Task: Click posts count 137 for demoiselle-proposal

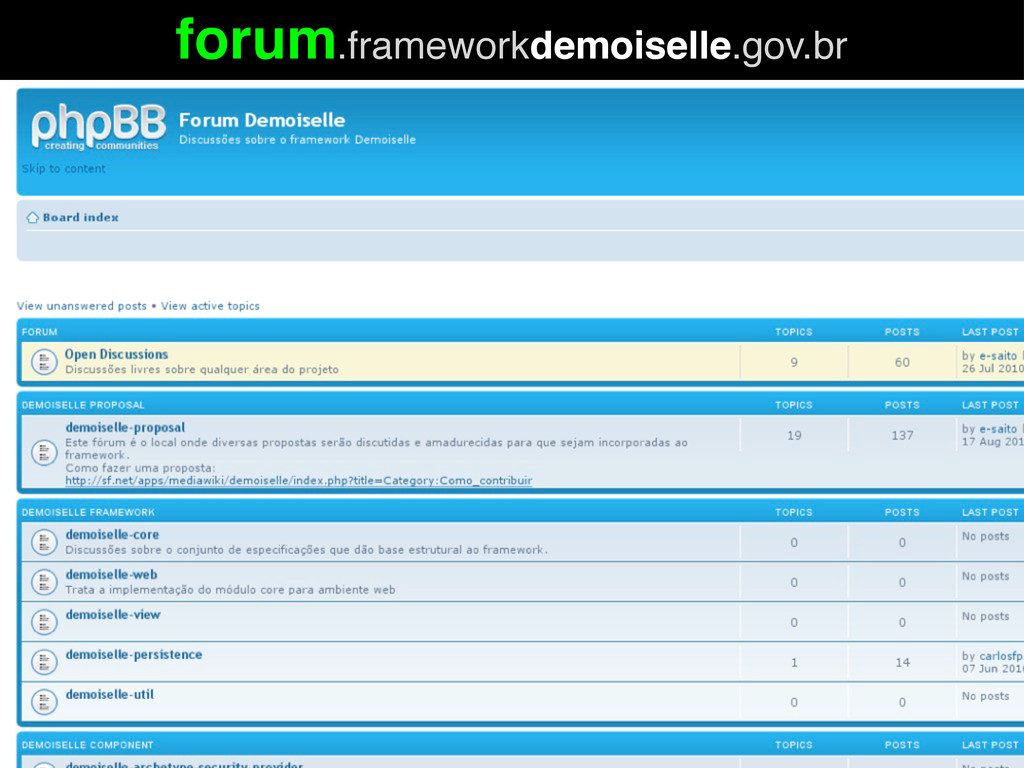Action: [902, 435]
